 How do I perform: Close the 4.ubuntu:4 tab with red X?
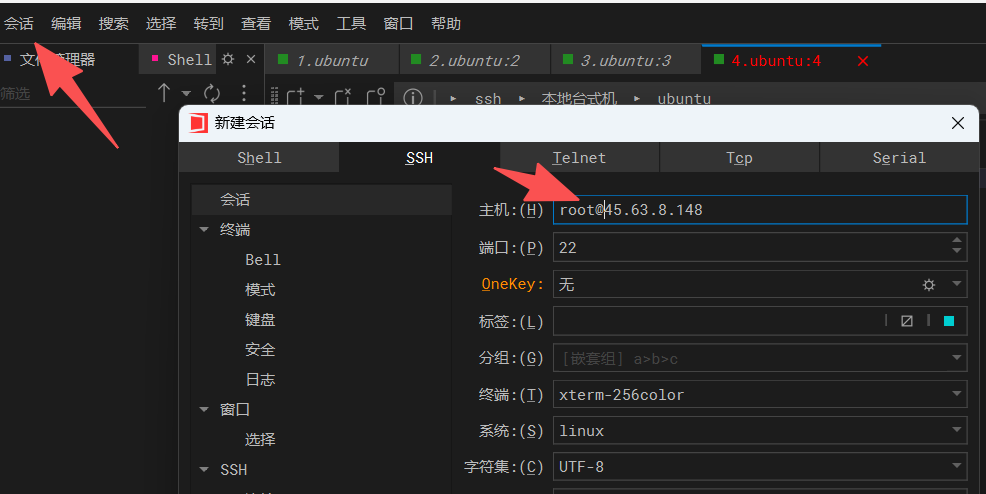pyautogui.click(x=863, y=61)
